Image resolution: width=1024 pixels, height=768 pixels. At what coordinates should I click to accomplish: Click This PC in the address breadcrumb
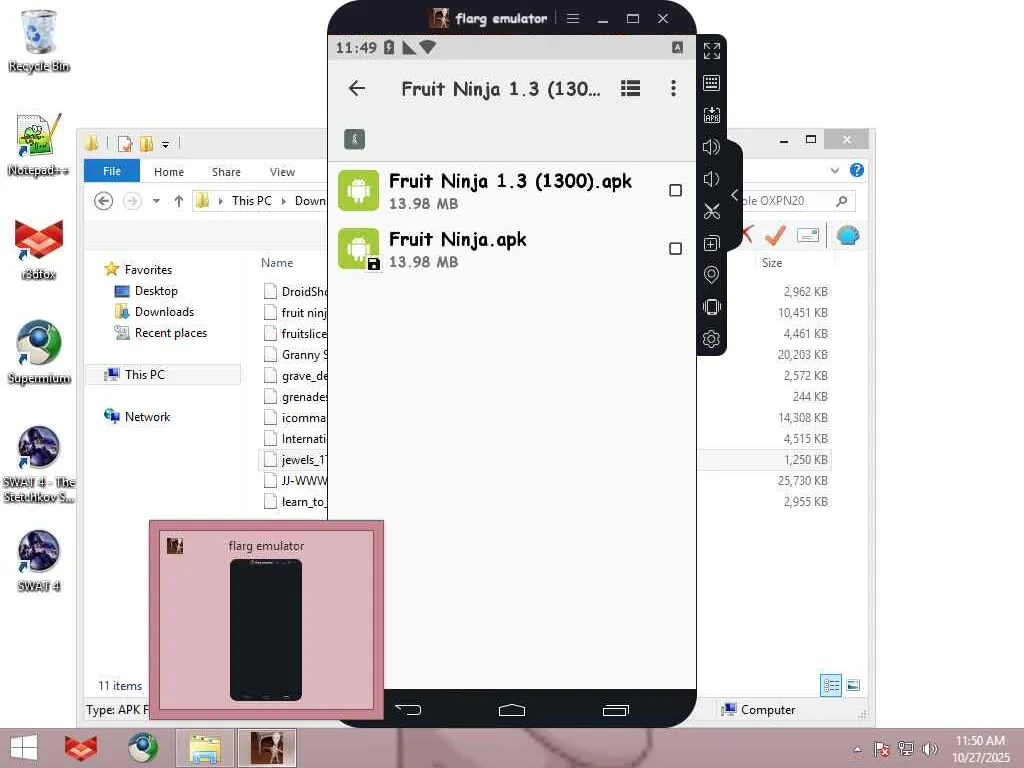251,200
